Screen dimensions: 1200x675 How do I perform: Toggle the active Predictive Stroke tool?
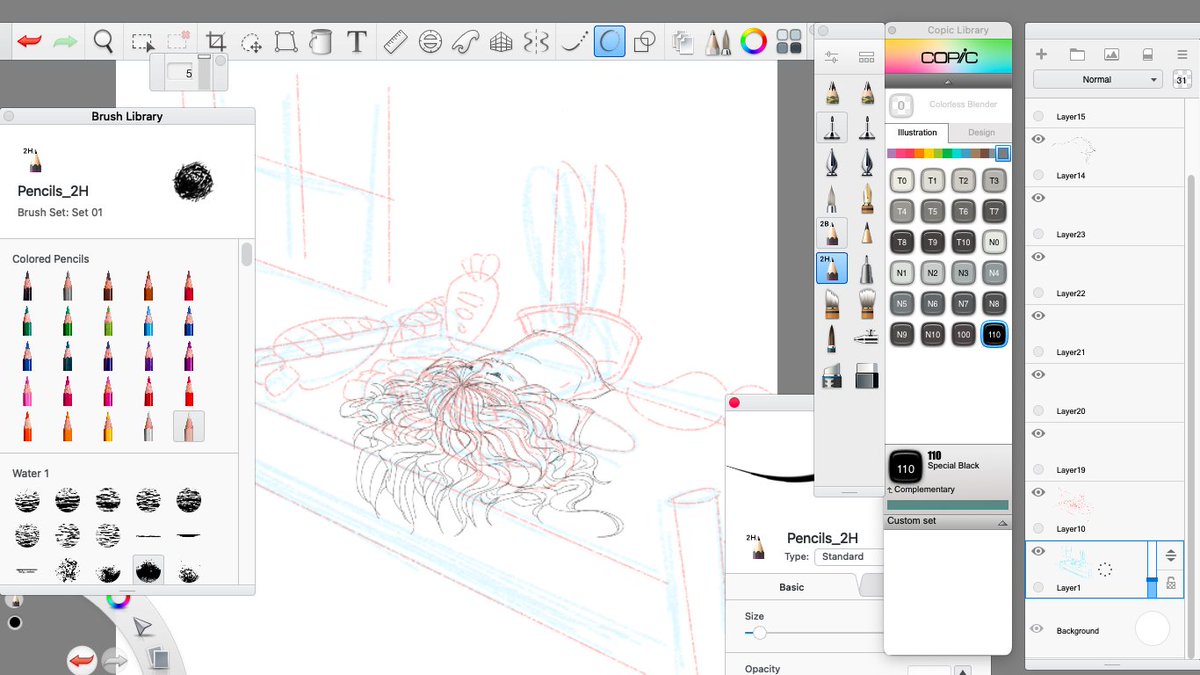click(609, 41)
